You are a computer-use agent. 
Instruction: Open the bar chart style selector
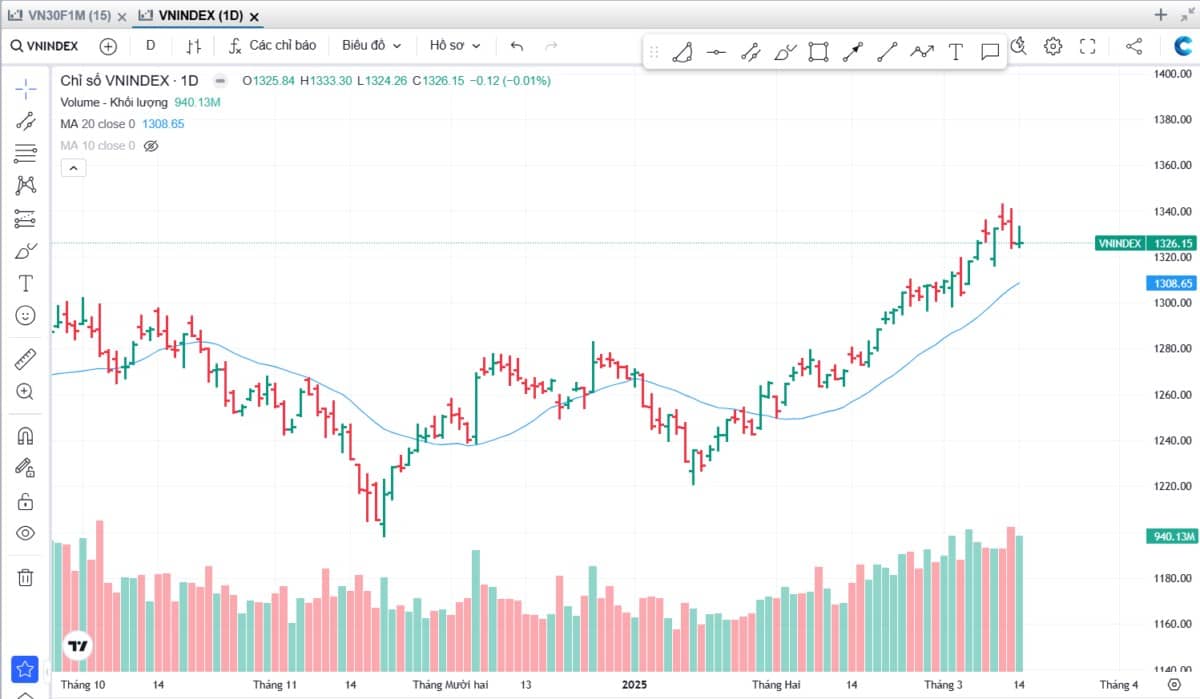pos(195,46)
